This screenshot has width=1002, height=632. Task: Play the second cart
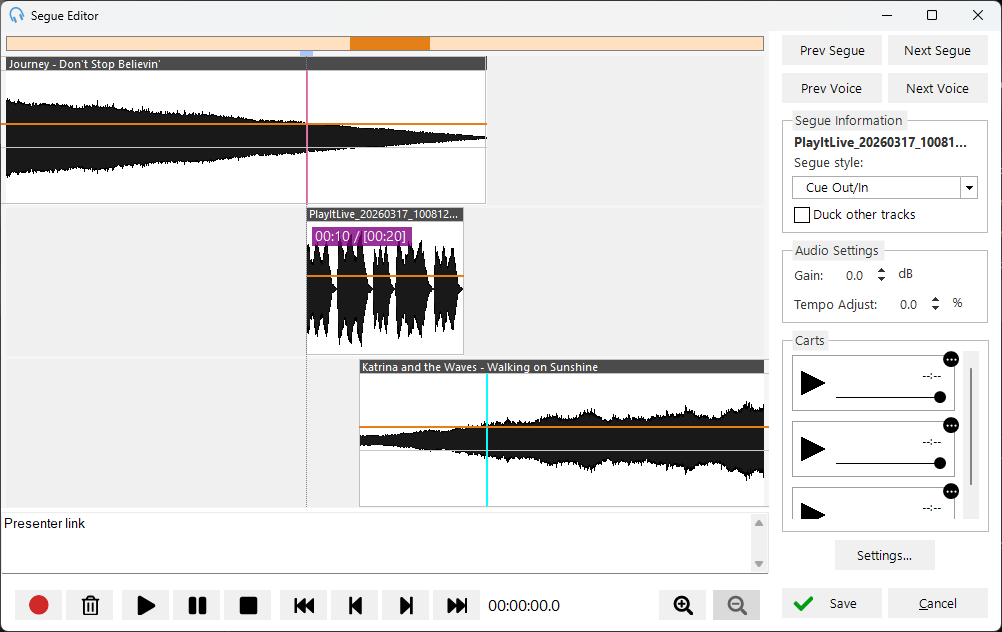812,449
